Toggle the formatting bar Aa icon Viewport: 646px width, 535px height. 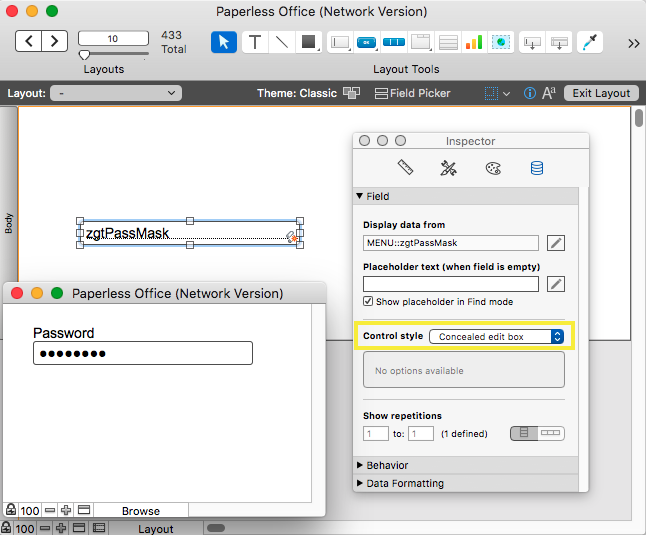pos(549,93)
